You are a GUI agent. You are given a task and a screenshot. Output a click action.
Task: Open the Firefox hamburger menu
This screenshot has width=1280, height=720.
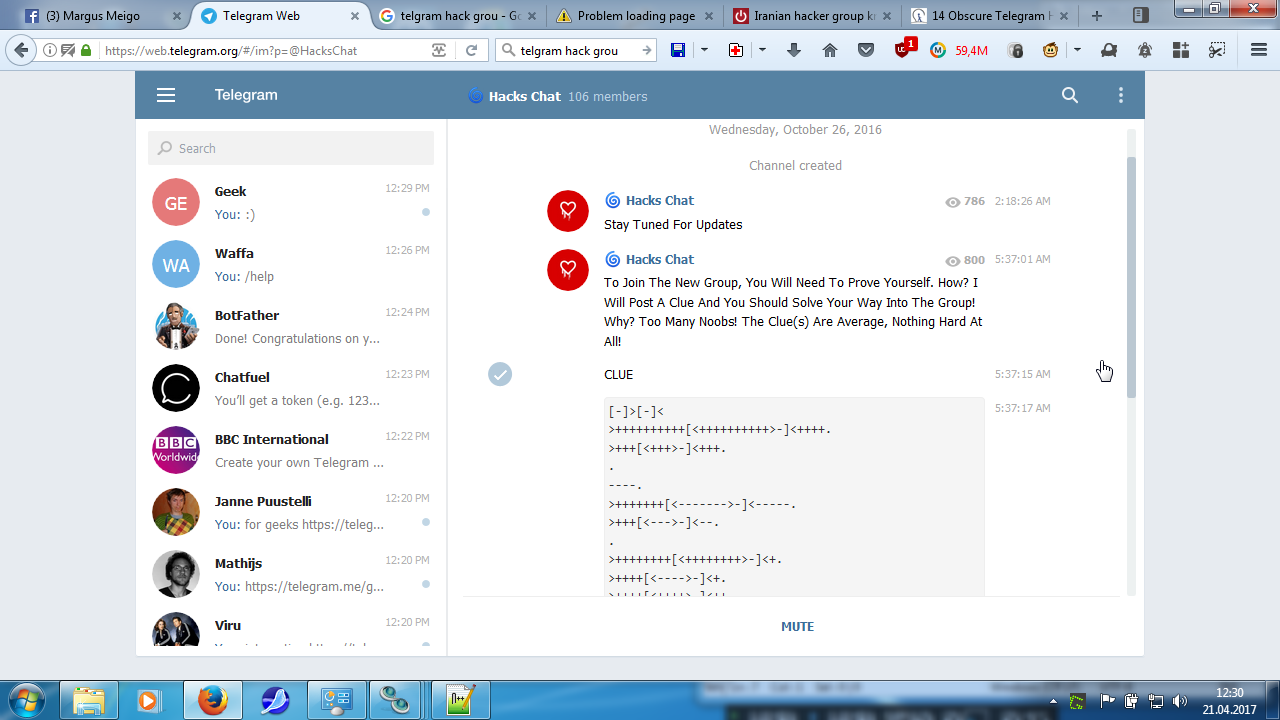click(1259, 51)
